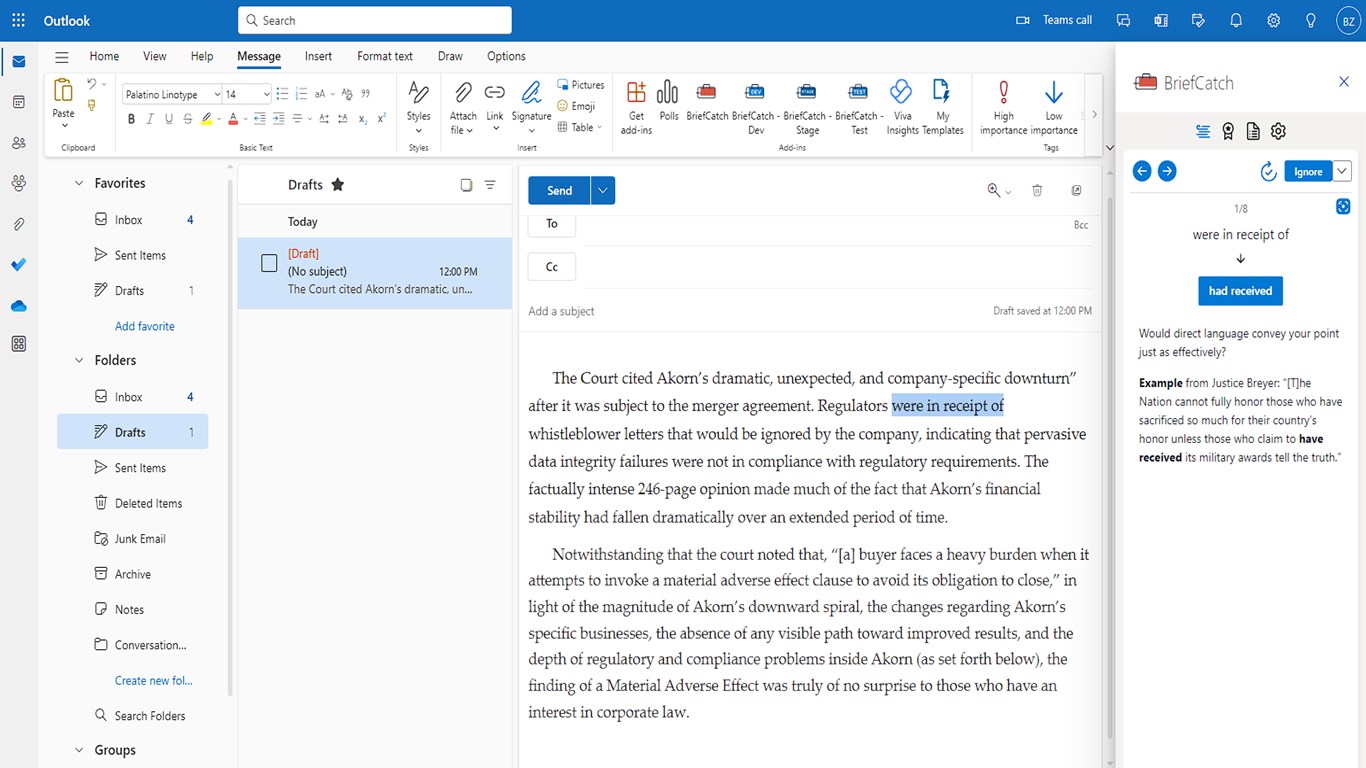
Task: Open People in the left rail
Action: [18, 143]
